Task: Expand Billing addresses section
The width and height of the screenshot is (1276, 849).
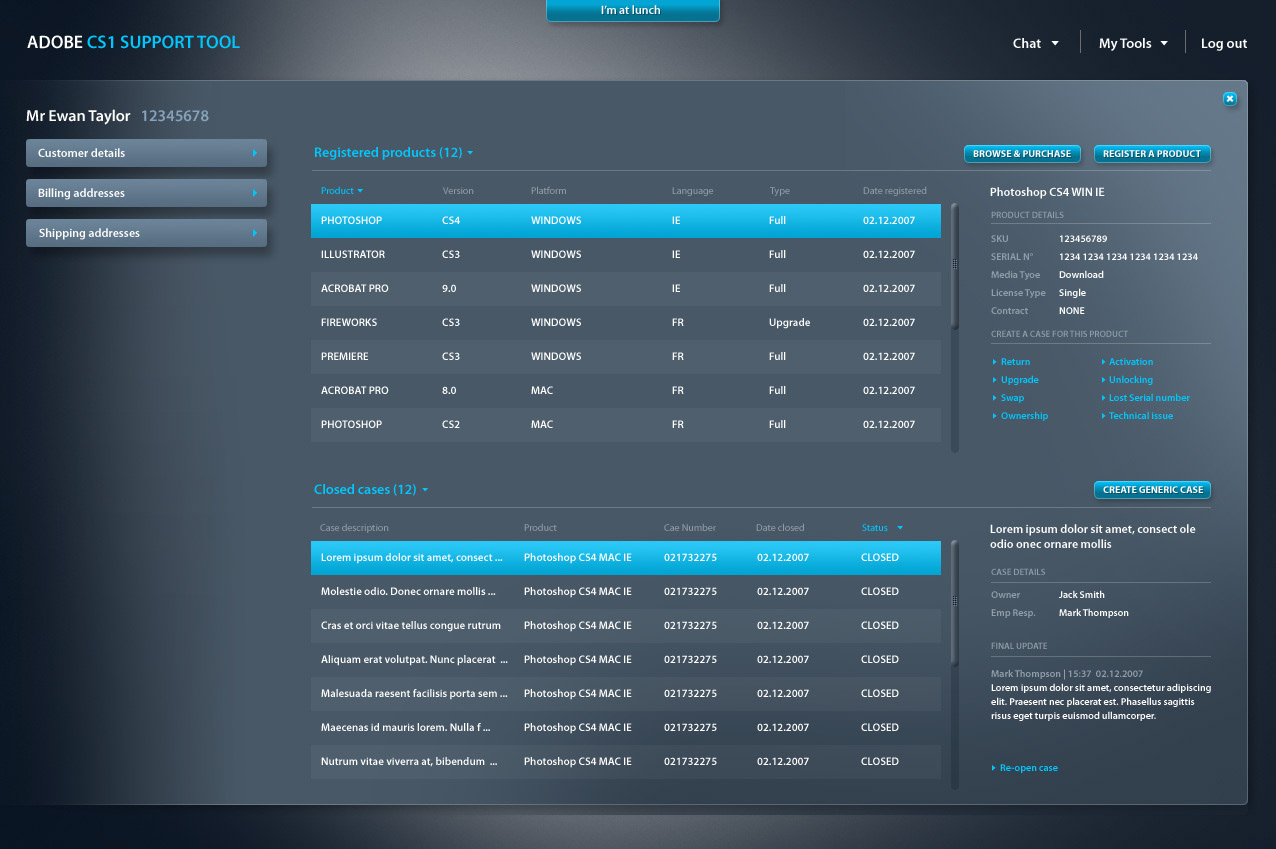Action: point(146,193)
